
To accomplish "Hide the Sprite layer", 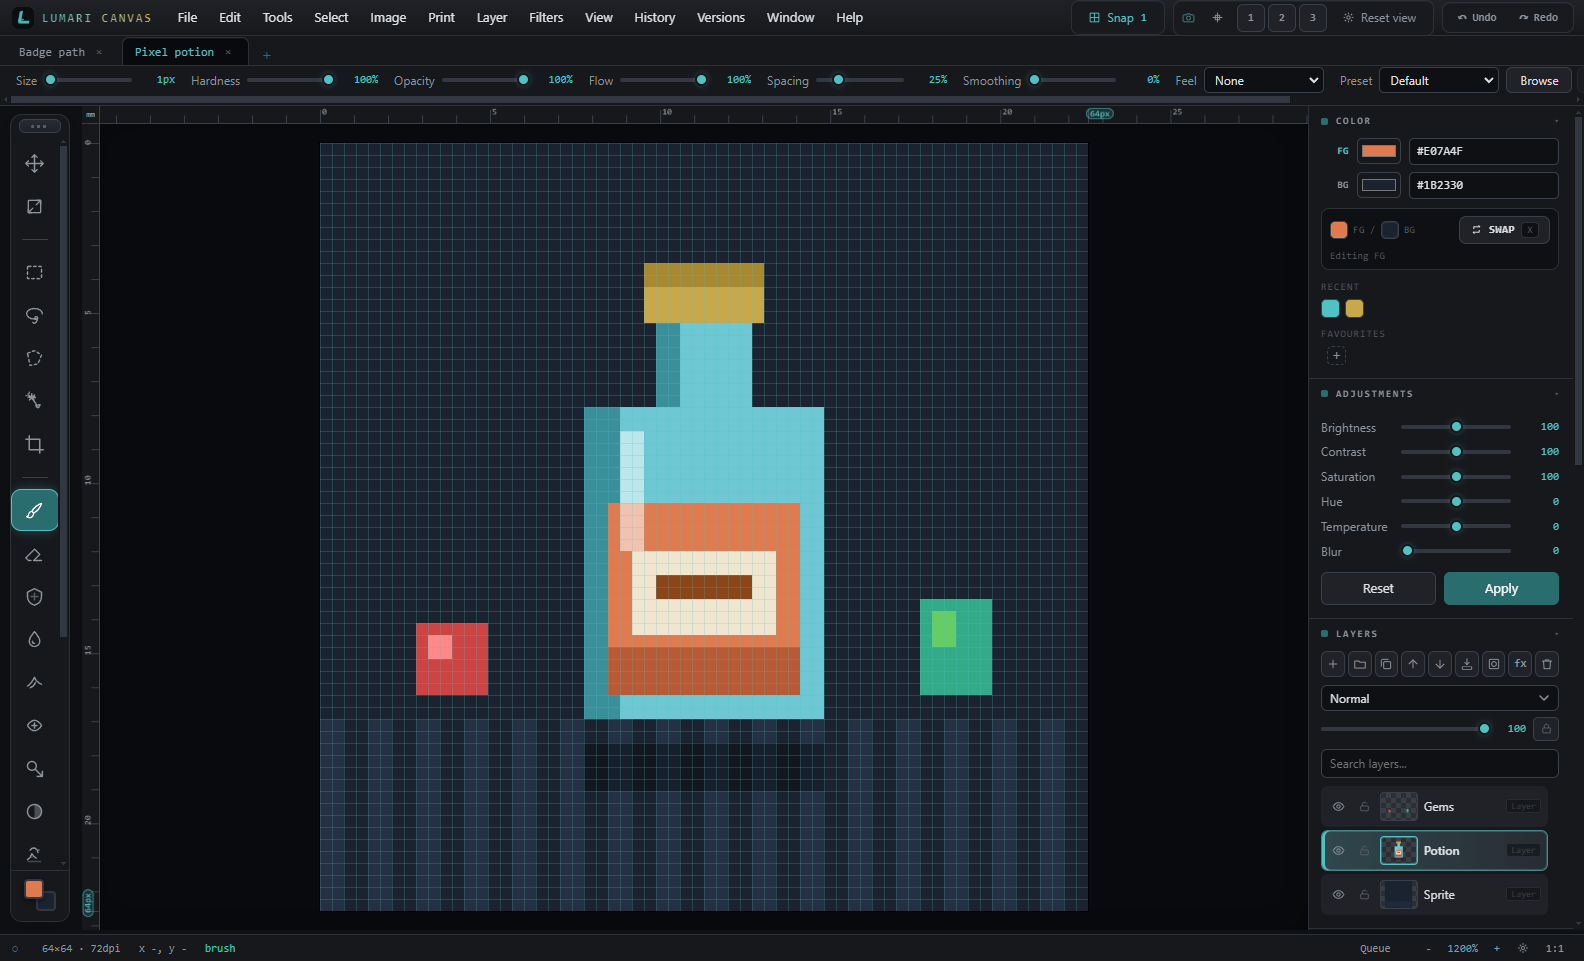I will tap(1338, 895).
